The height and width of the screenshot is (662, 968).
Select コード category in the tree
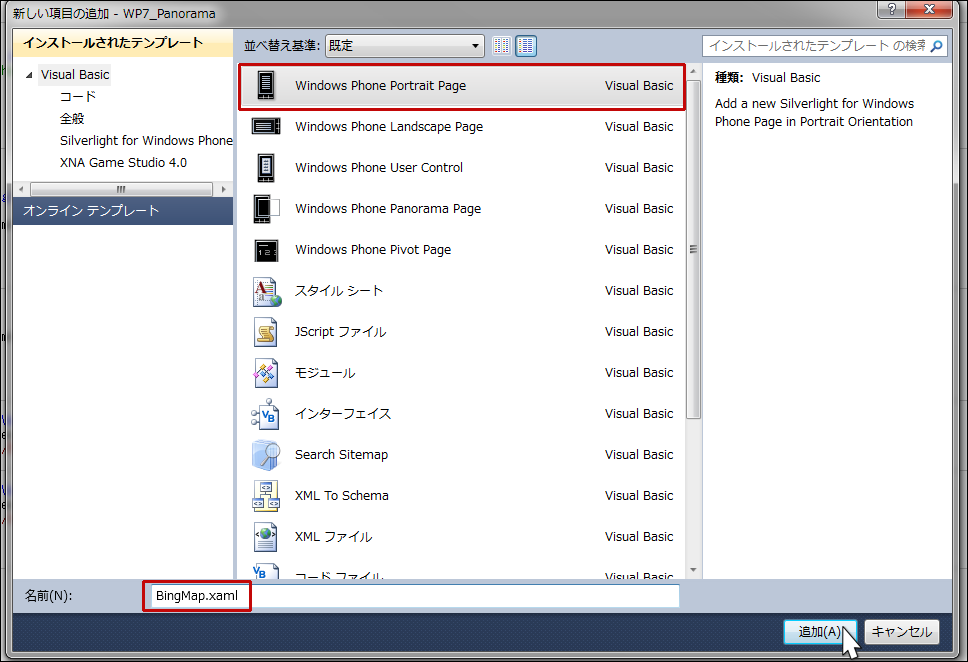coord(78,97)
